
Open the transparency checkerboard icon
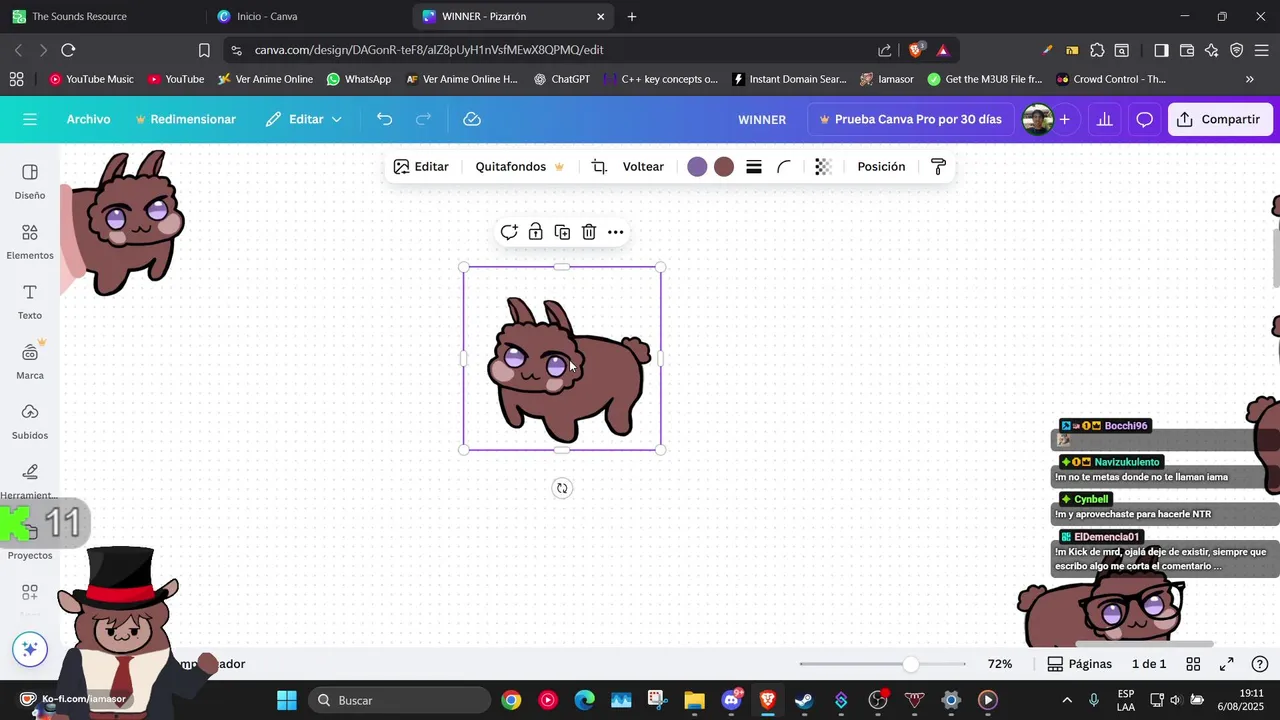tap(823, 167)
